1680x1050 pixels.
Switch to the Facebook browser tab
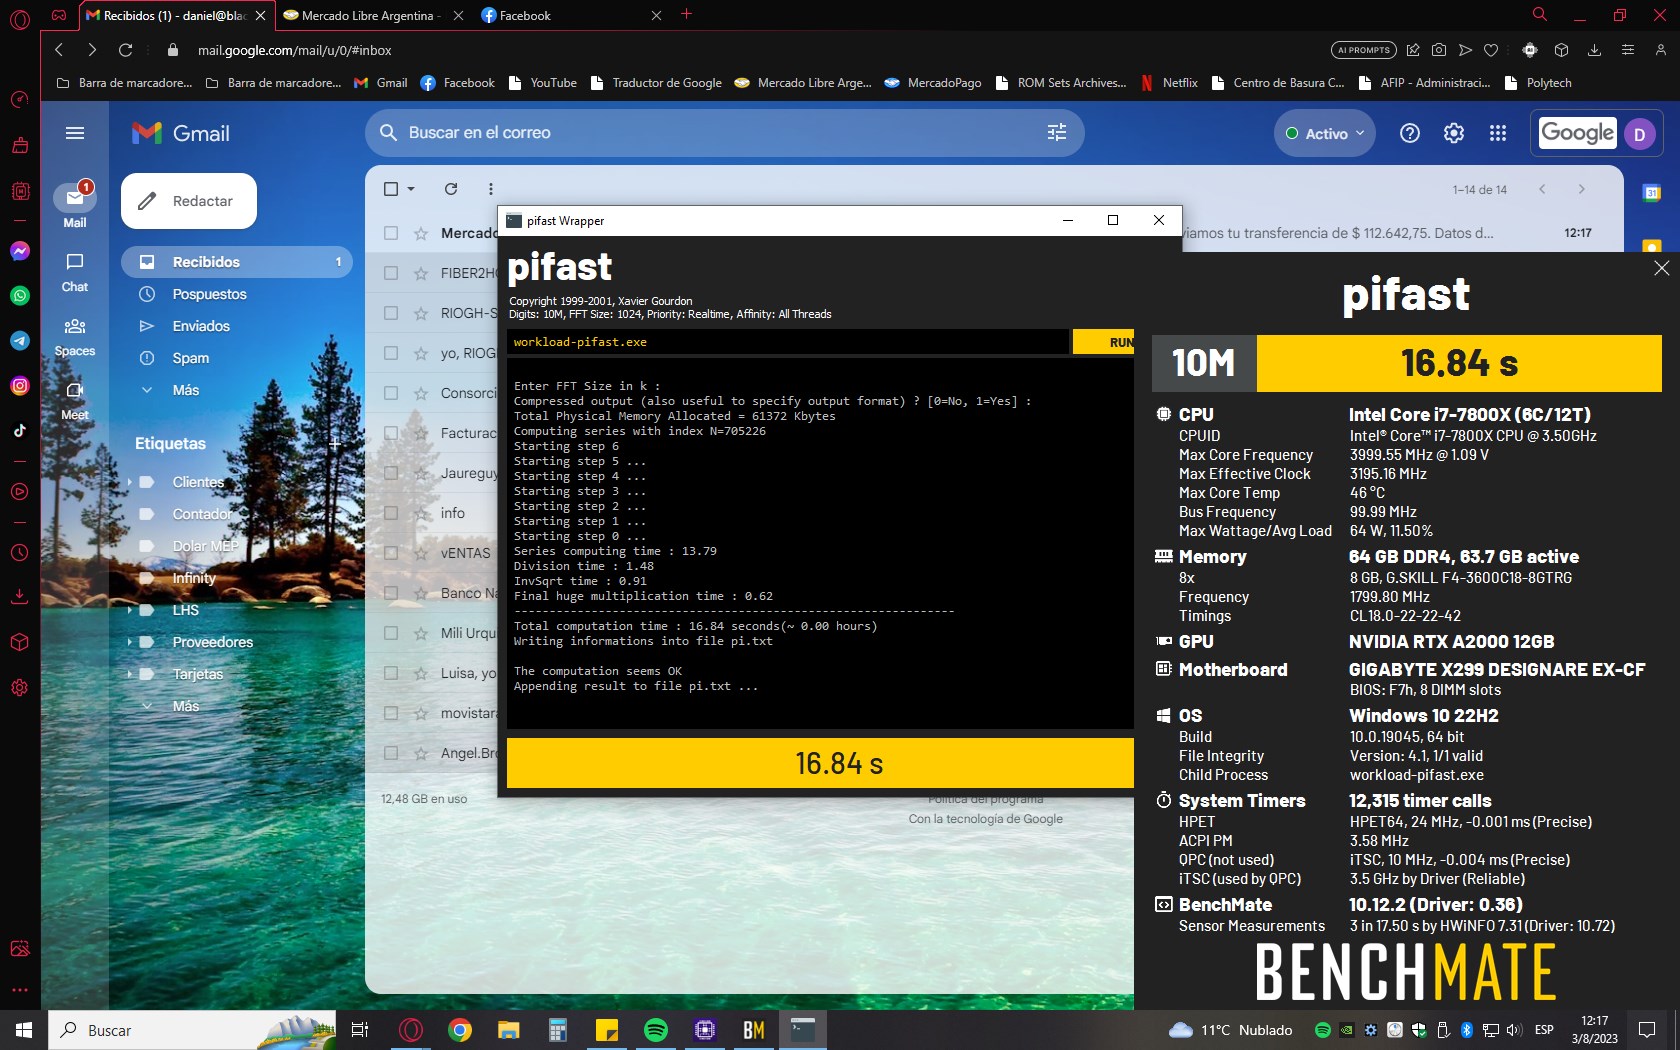570,15
